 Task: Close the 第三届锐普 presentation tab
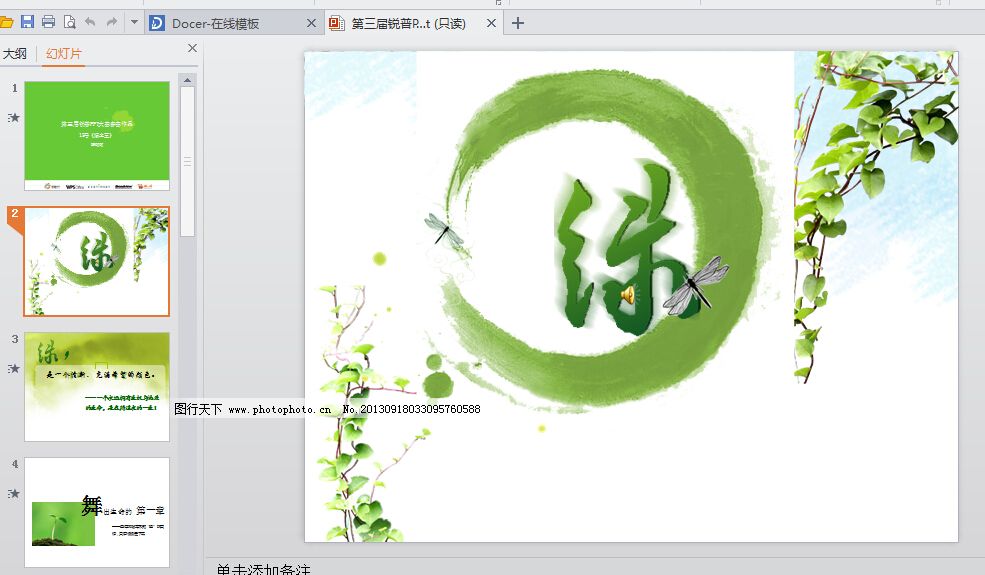point(491,23)
